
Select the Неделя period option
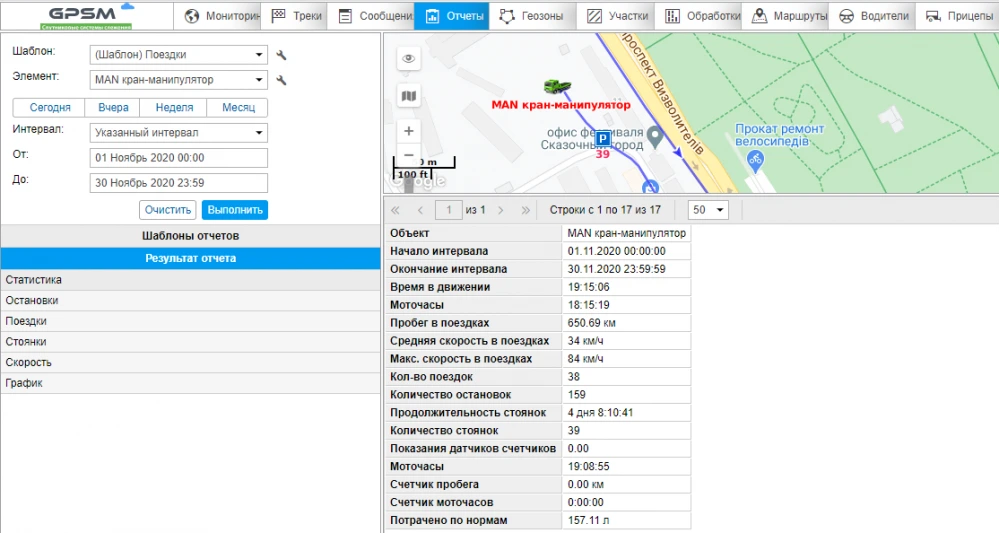(x=174, y=108)
